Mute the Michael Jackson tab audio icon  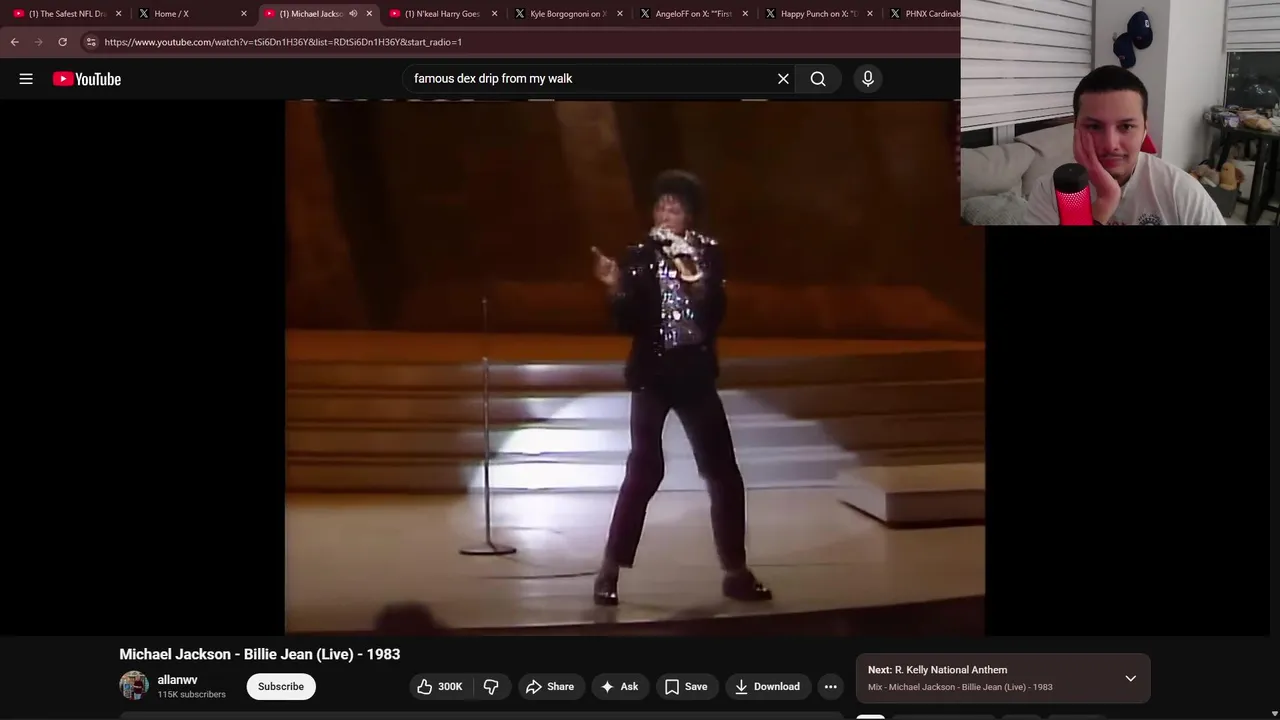coord(353,14)
